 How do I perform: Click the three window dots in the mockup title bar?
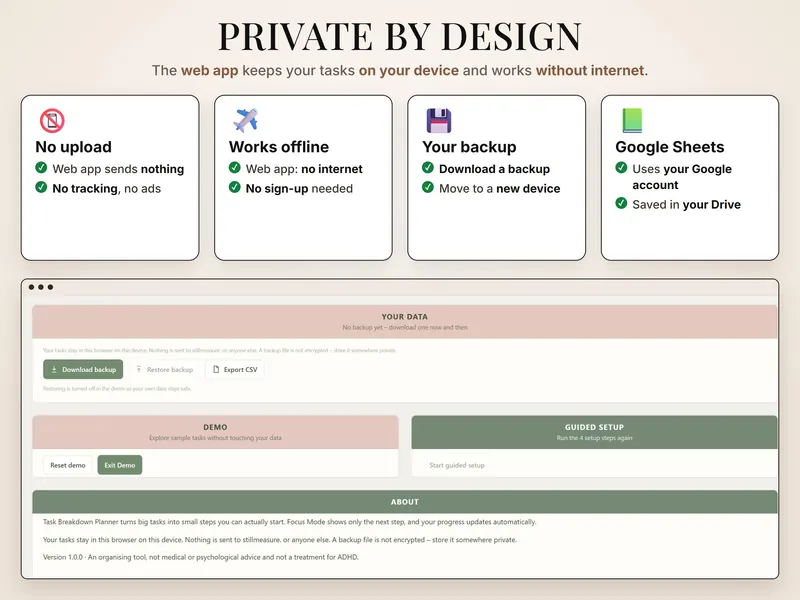(x=41, y=287)
